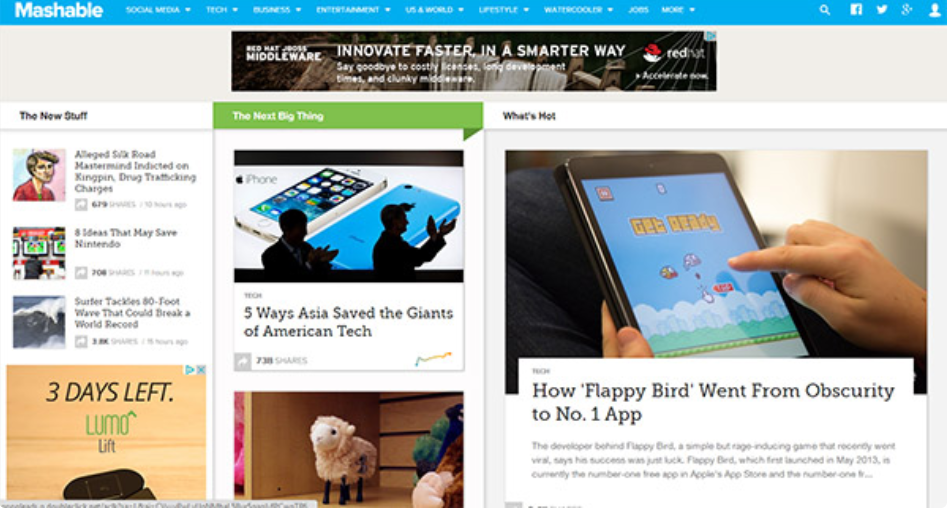Share arrow beside 738 shares

point(243,361)
